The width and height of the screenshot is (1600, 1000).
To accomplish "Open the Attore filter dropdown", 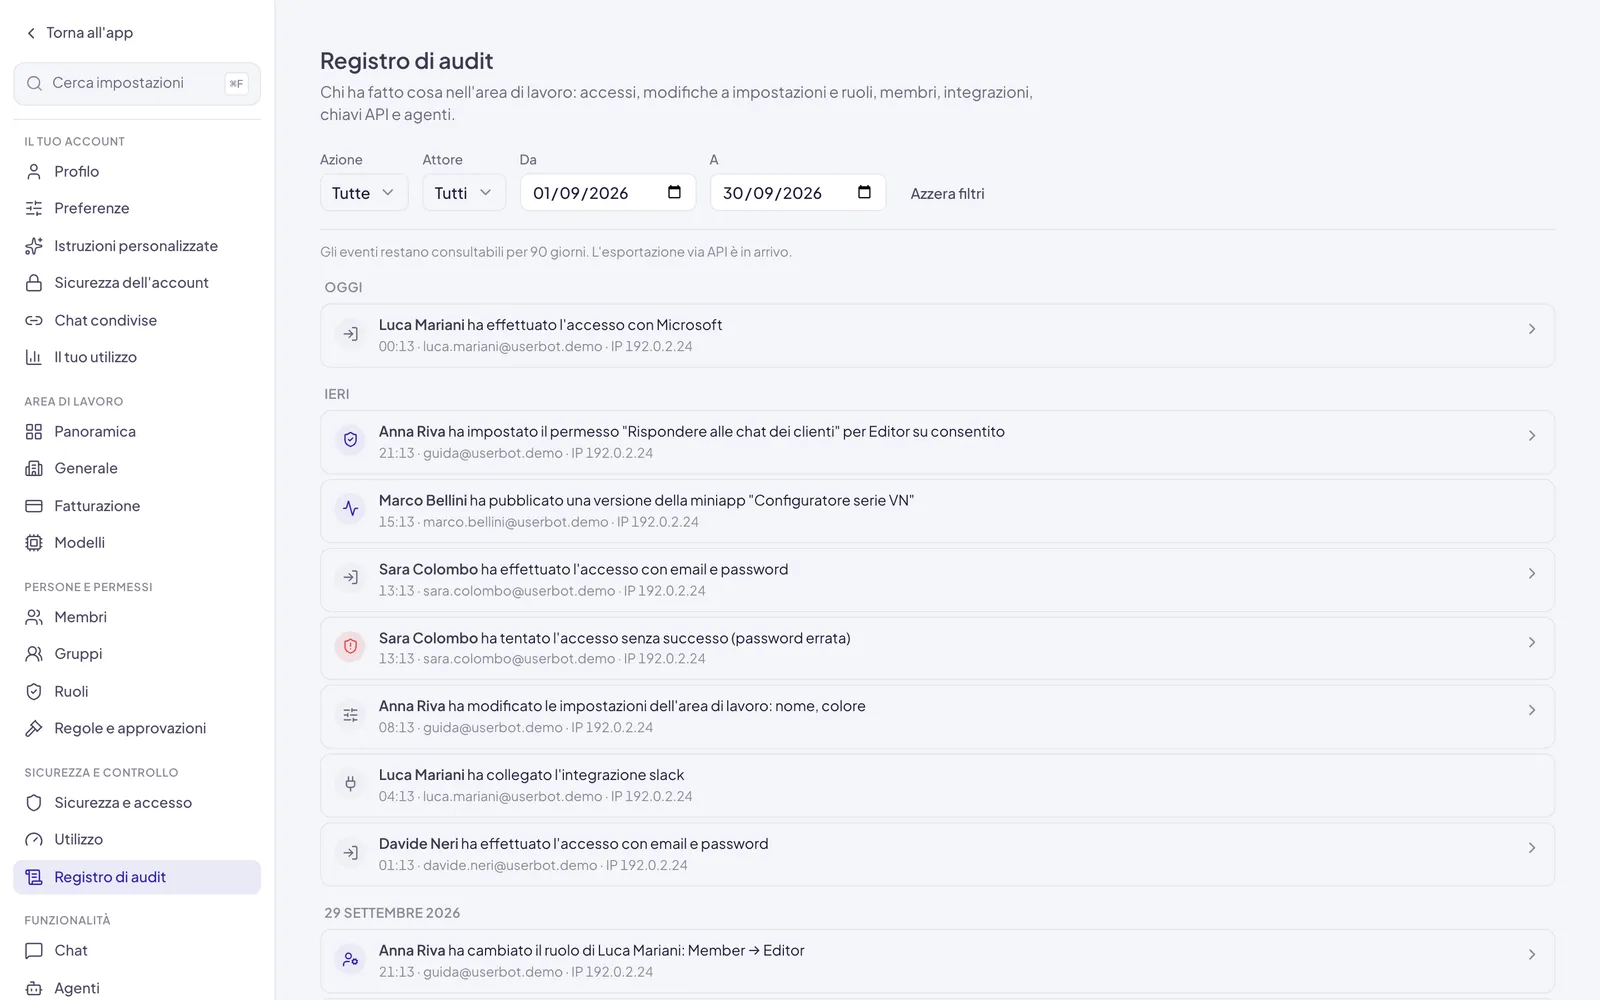I will tap(463, 193).
